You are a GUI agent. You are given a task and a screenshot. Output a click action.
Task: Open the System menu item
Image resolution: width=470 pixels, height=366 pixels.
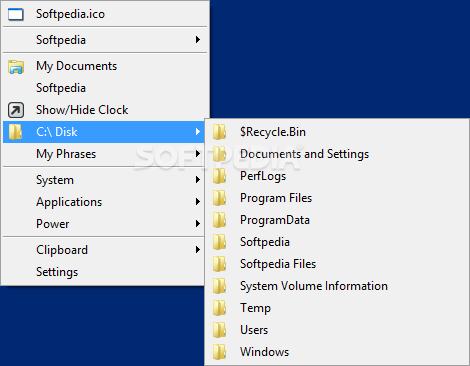(104, 180)
